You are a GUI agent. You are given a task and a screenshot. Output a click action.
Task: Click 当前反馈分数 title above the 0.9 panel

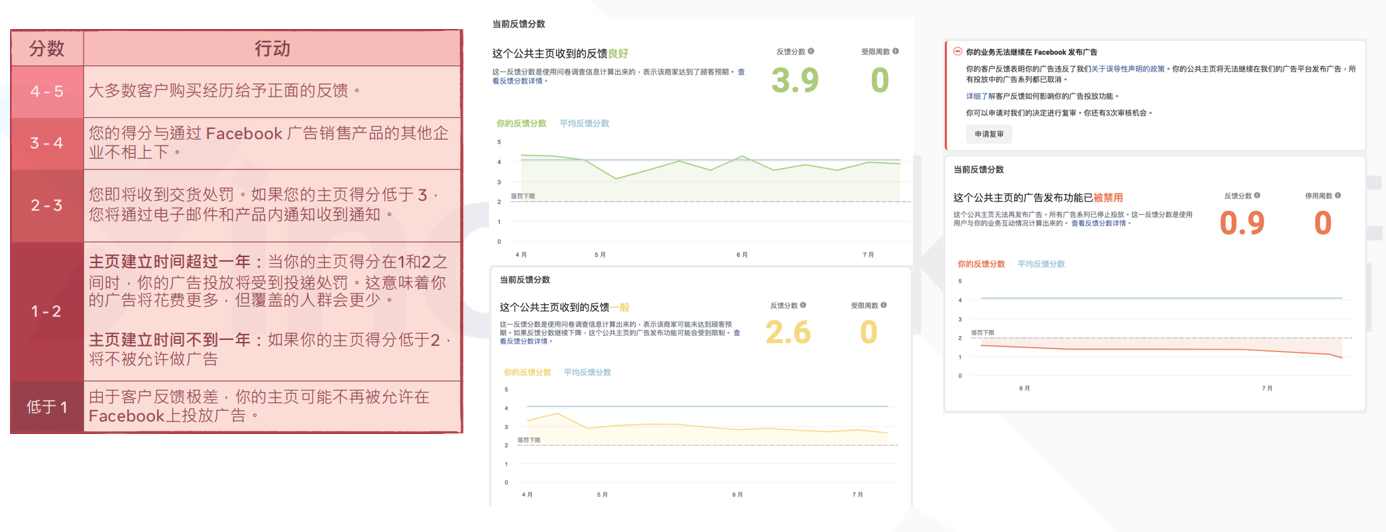pos(979,170)
